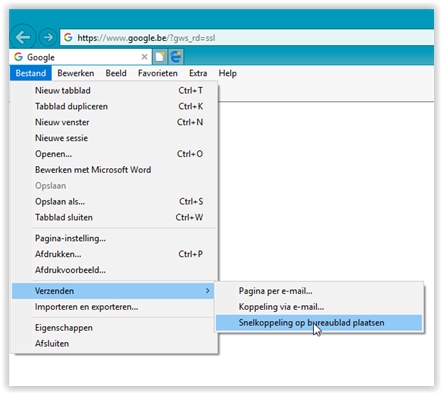
Task: Click the browser Back arrow button
Action: [x=23, y=37]
